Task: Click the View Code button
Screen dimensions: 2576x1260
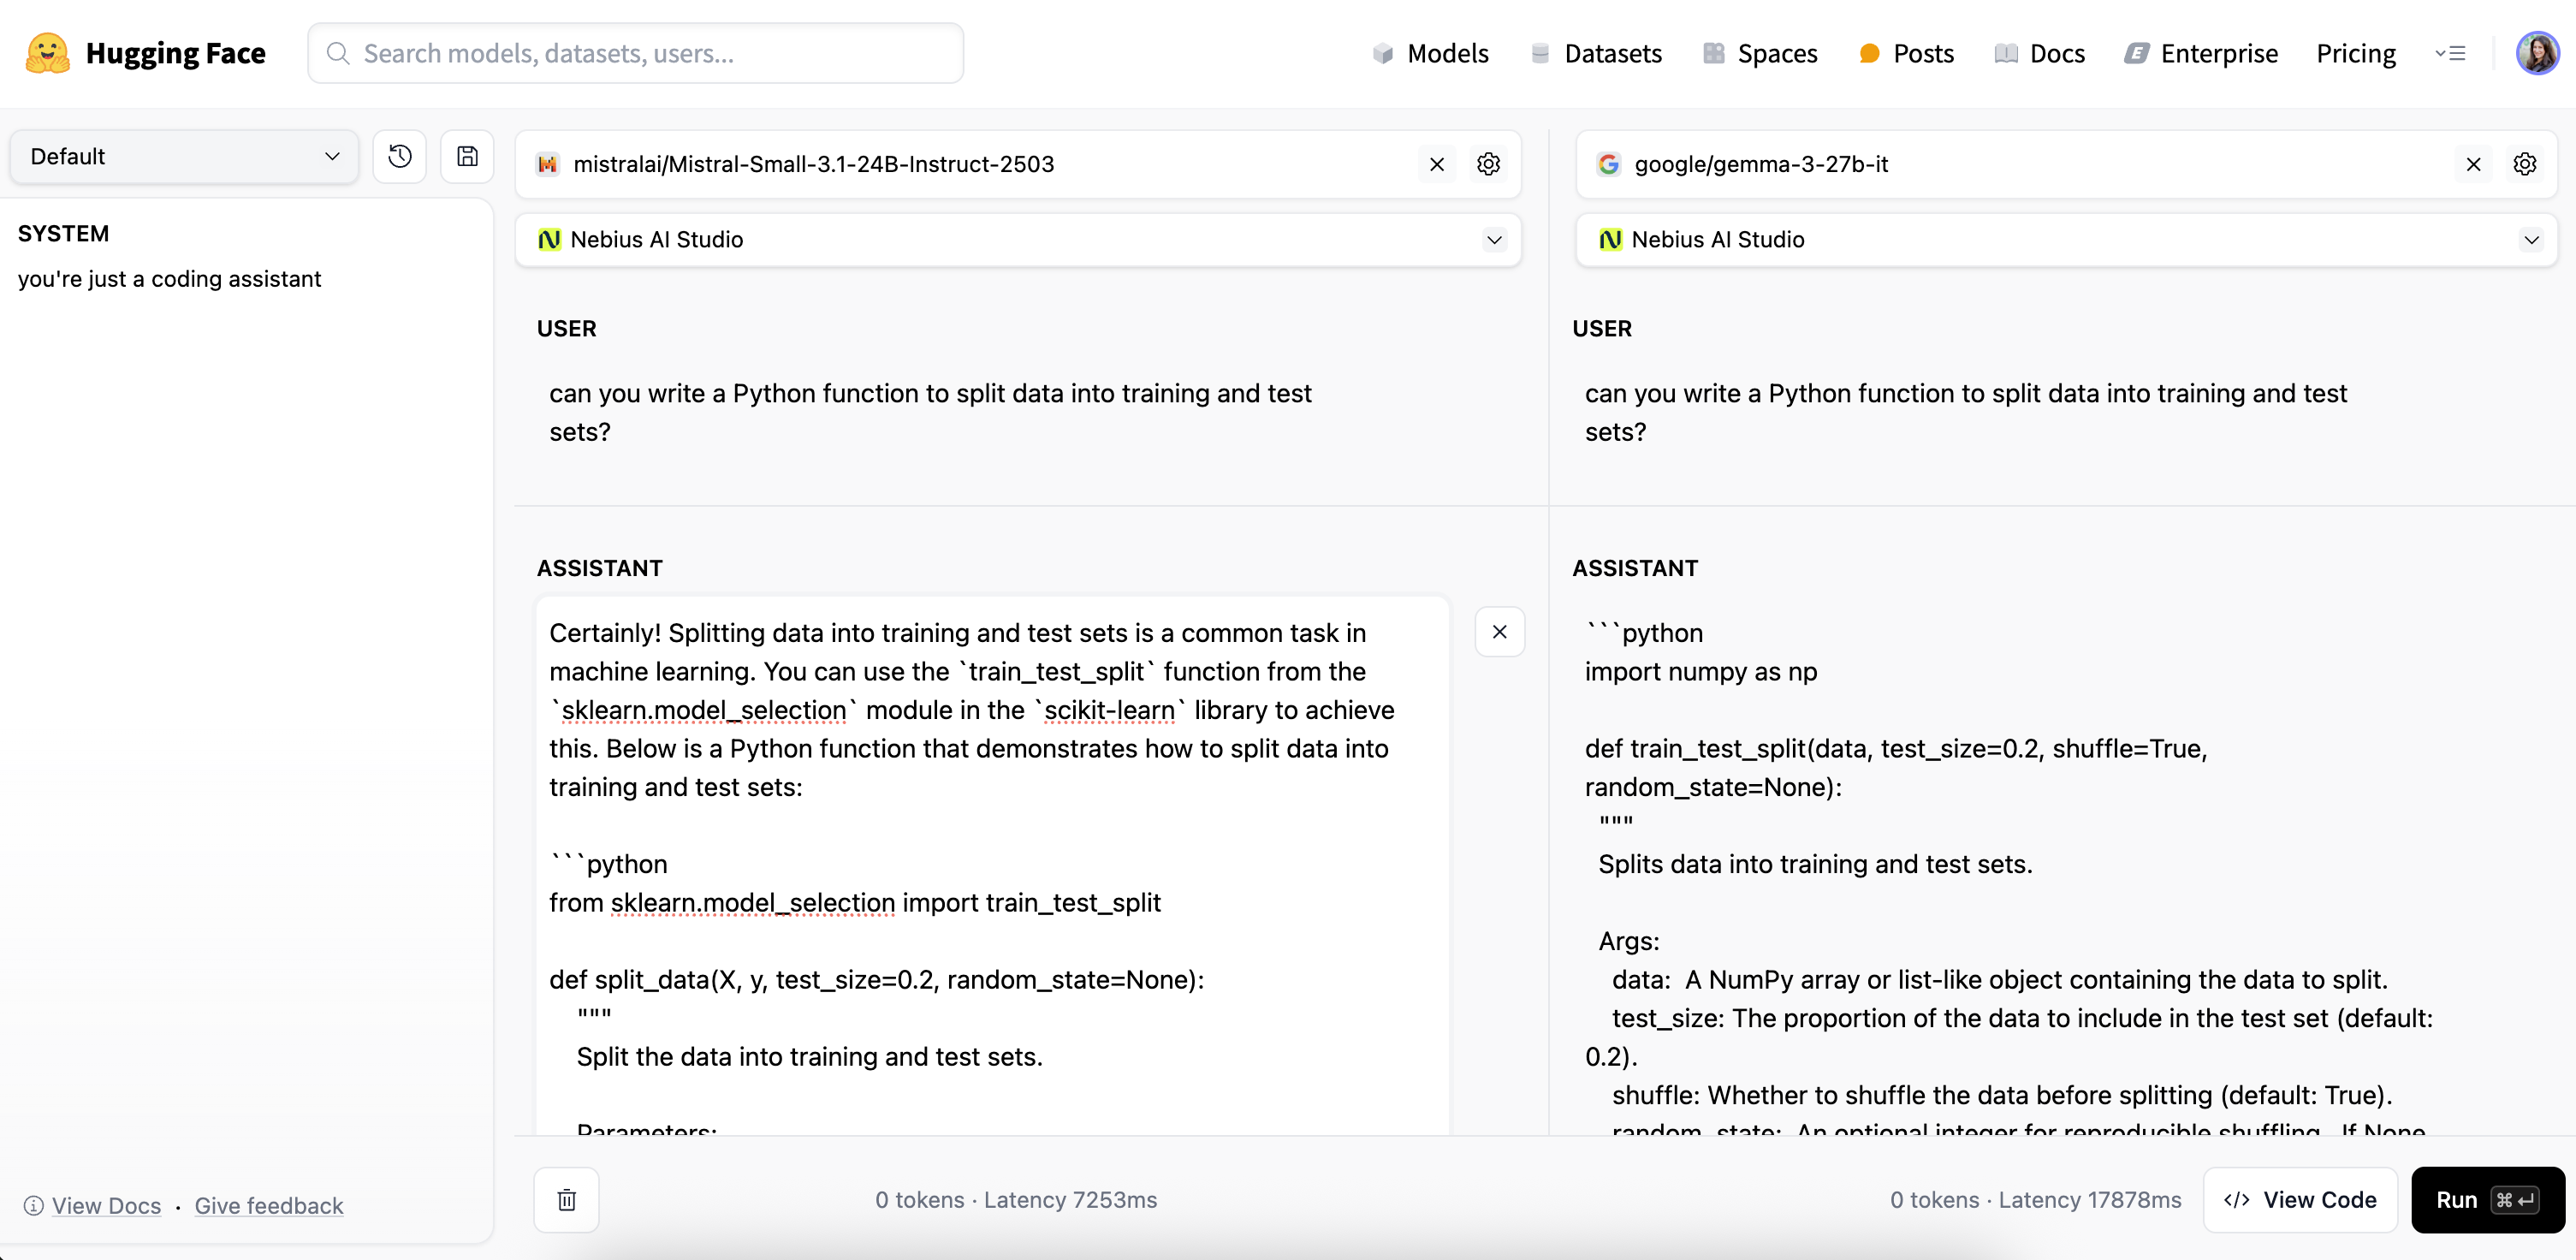Action: click(2299, 1199)
